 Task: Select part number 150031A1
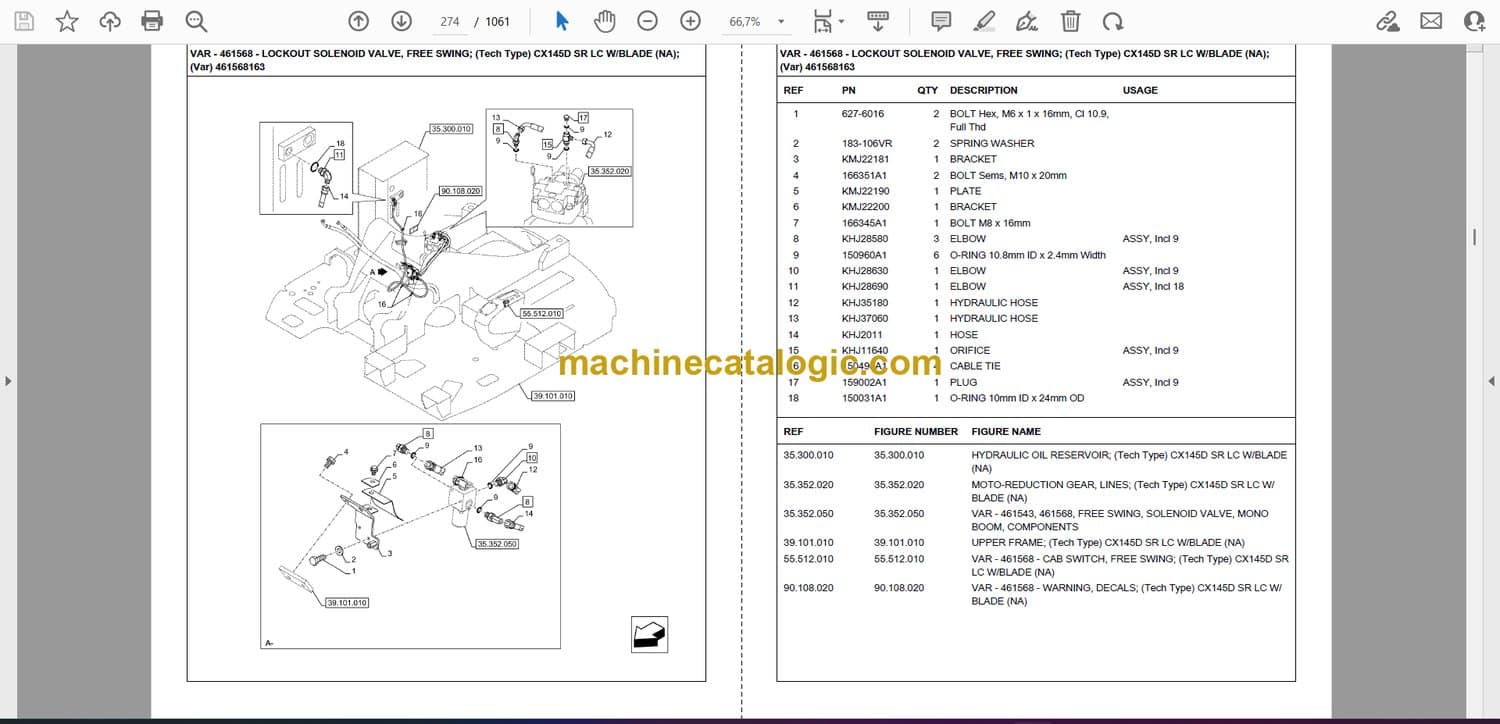(x=864, y=398)
